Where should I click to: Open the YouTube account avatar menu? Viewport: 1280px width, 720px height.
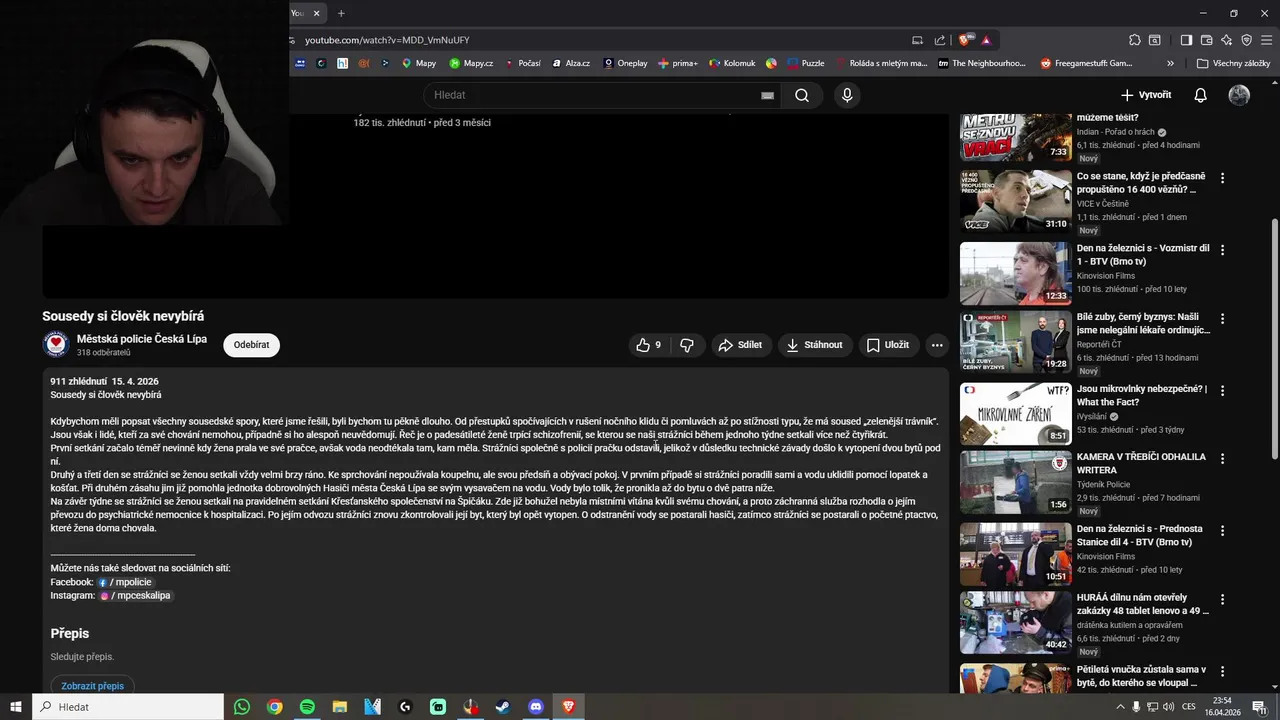tap(1239, 95)
